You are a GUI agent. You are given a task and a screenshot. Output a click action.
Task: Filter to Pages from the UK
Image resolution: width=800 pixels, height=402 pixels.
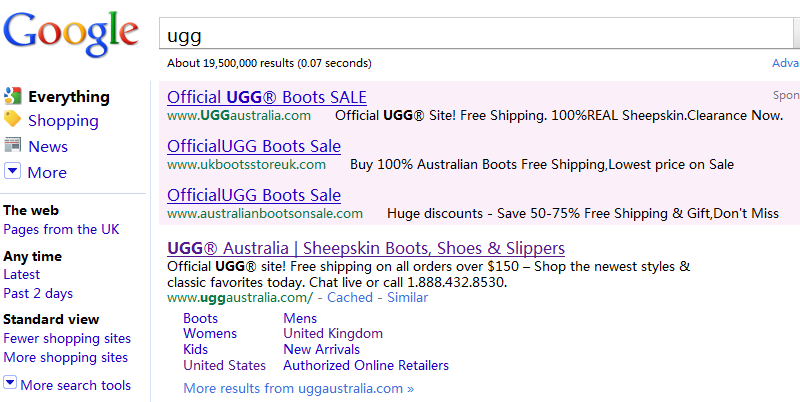click(61, 230)
